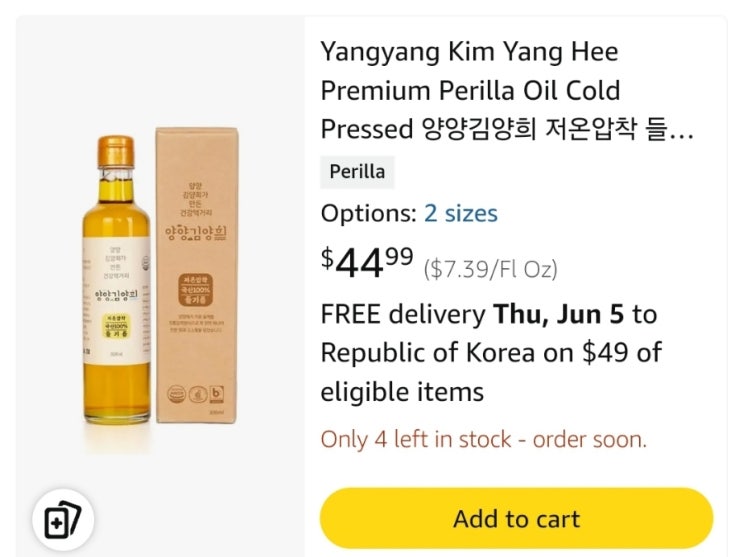Click the Only 4 left in stock notice
Image resolution: width=743 pixels, height=557 pixels.
(x=483, y=439)
